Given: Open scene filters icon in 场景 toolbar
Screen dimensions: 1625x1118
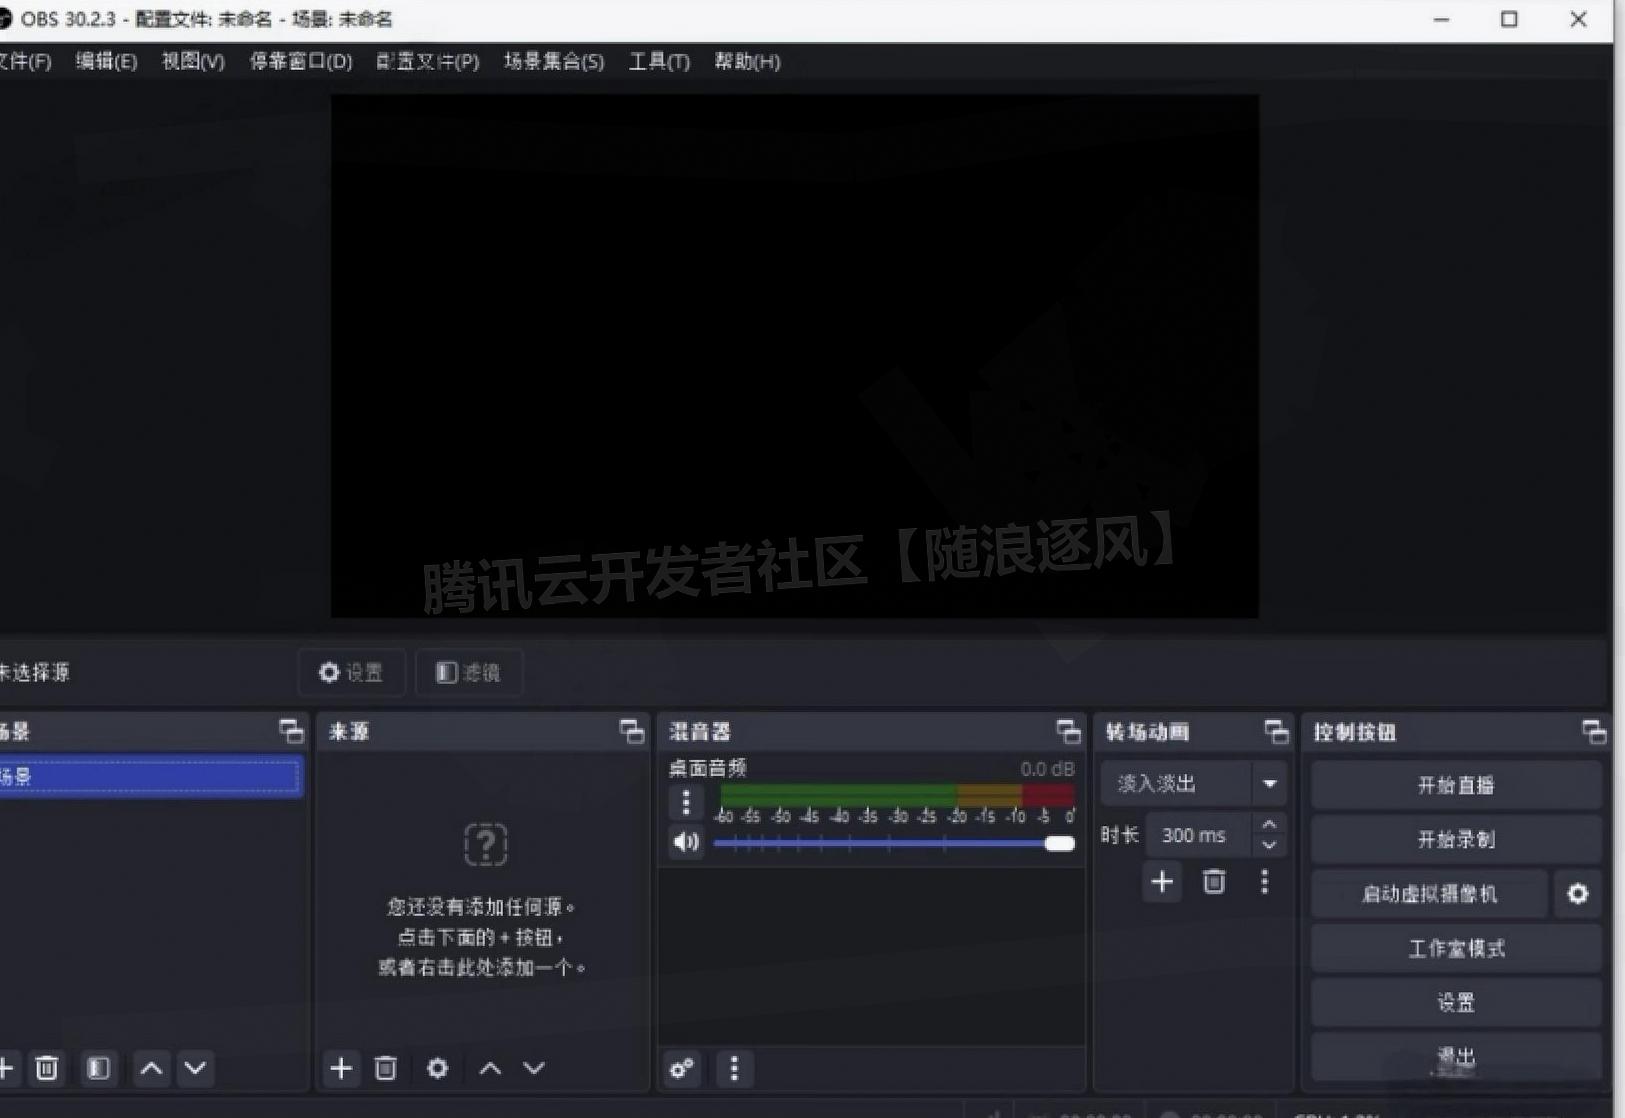Looking at the screenshot, I should click(98, 1068).
